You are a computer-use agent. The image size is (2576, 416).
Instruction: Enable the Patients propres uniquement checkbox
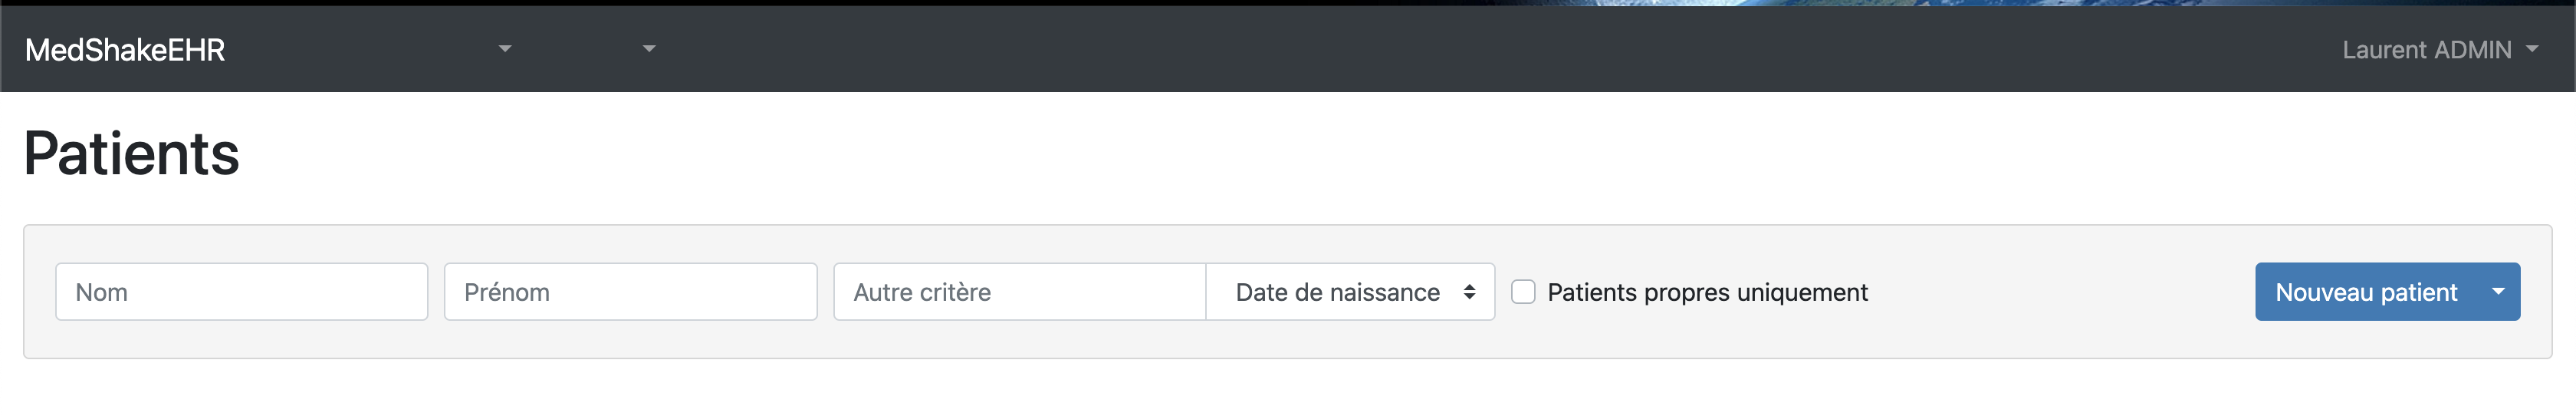click(1523, 292)
